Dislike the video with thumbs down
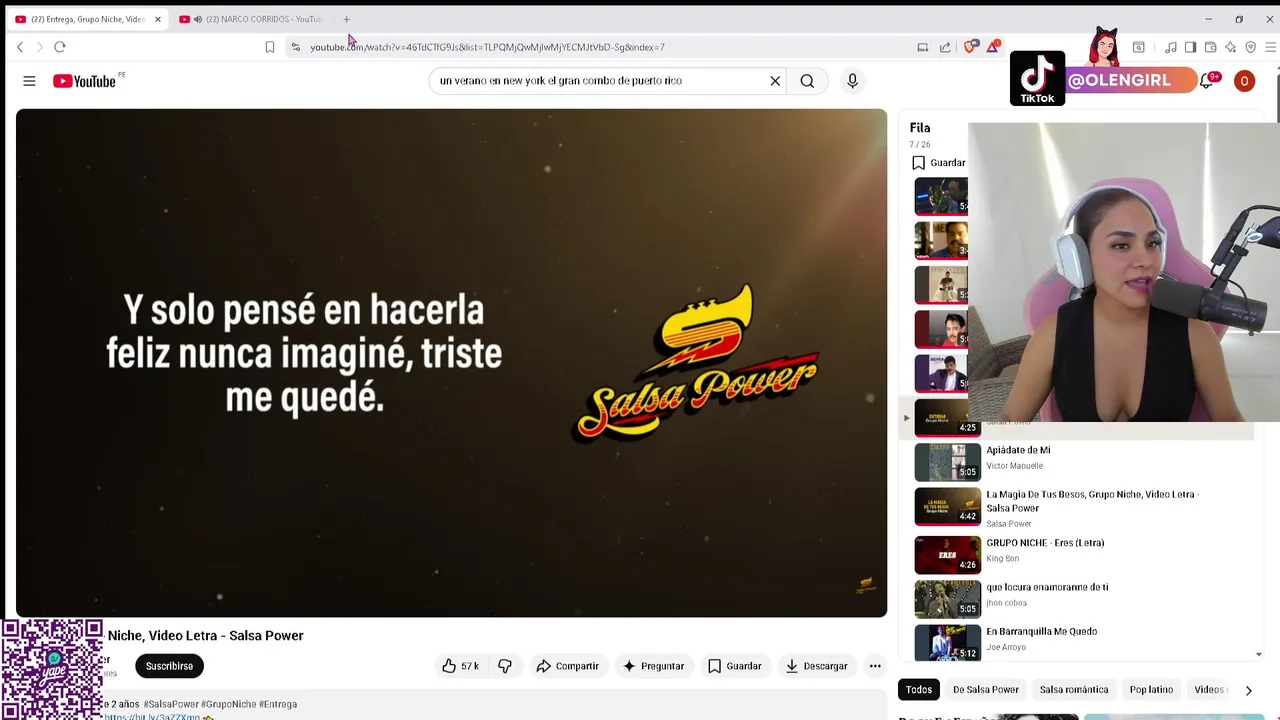This screenshot has width=1280, height=720. tap(505, 666)
